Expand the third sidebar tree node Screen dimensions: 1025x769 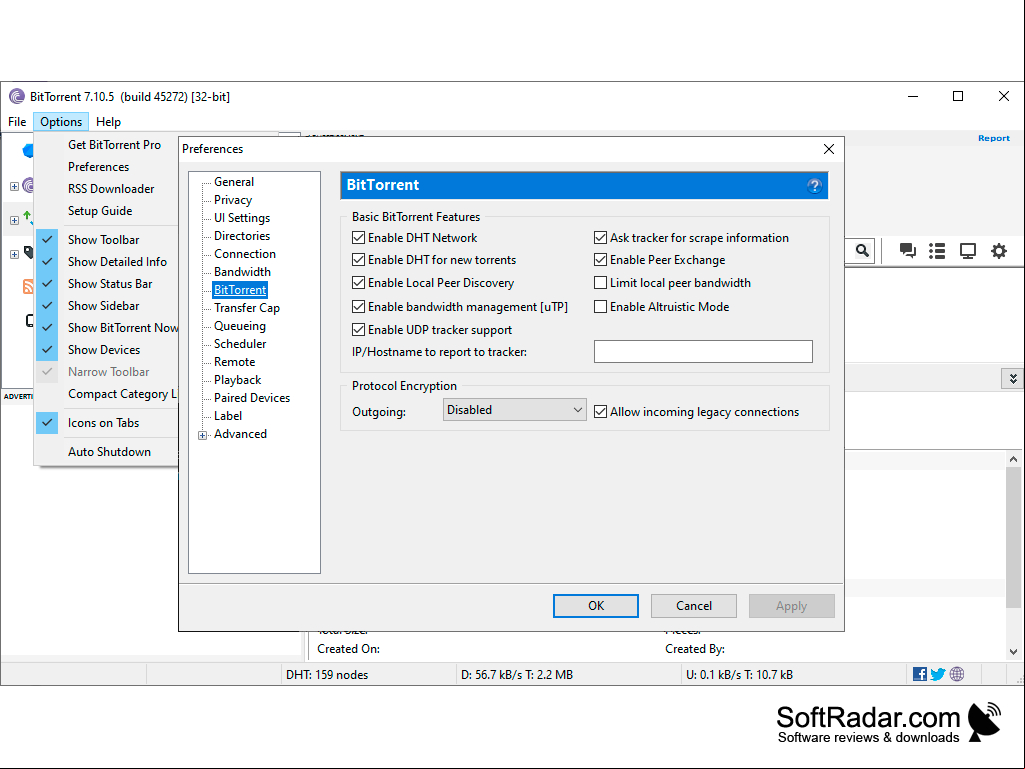pos(14,254)
